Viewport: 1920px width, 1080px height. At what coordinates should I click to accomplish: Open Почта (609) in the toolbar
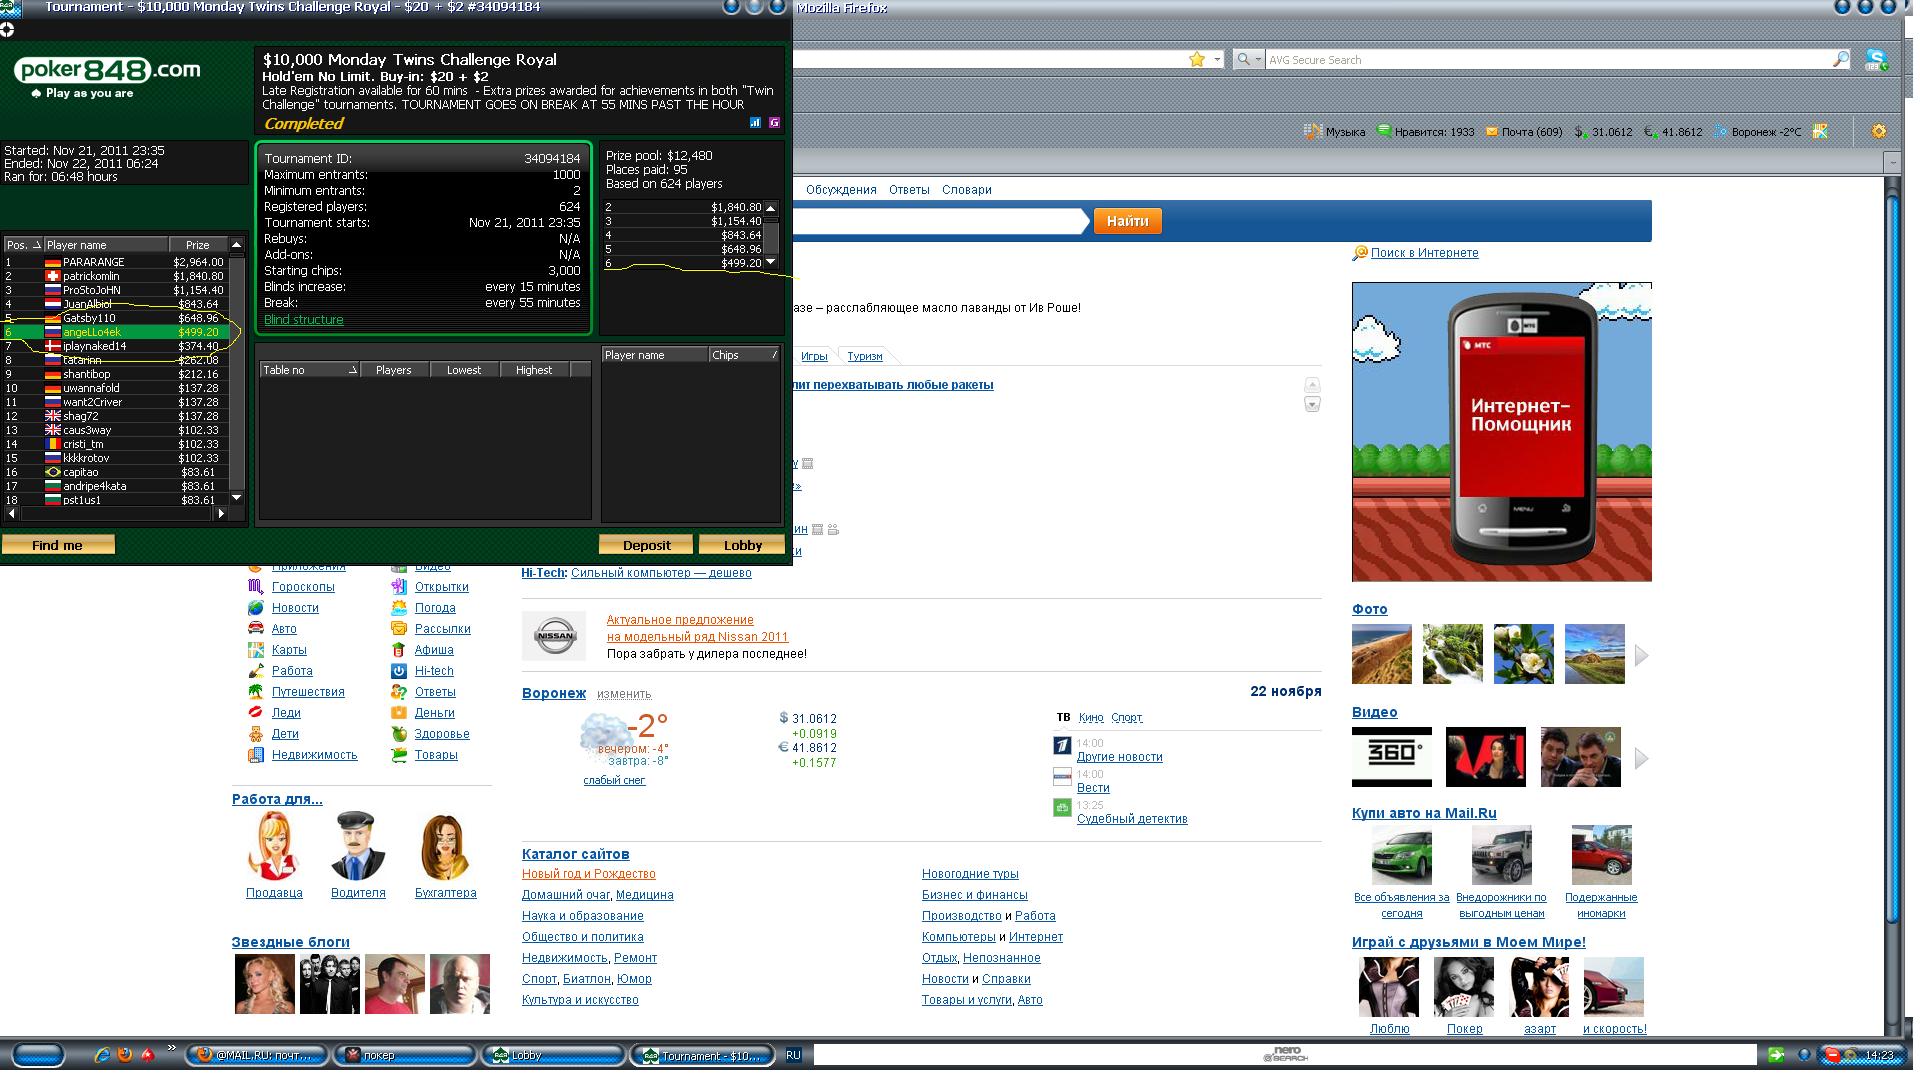point(1523,131)
